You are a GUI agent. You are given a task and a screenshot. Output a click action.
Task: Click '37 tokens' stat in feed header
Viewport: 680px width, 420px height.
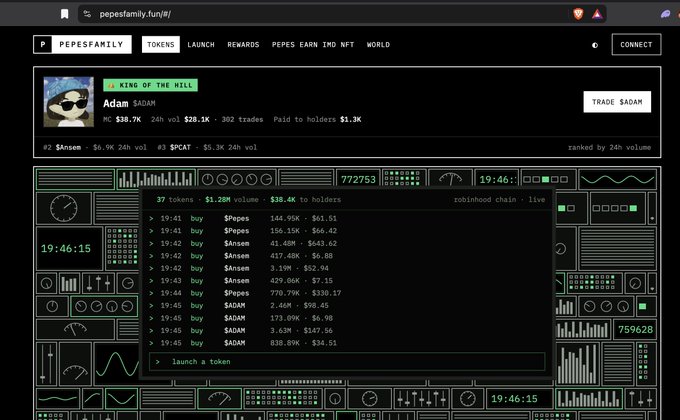pyautogui.click(x=175, y=200)
